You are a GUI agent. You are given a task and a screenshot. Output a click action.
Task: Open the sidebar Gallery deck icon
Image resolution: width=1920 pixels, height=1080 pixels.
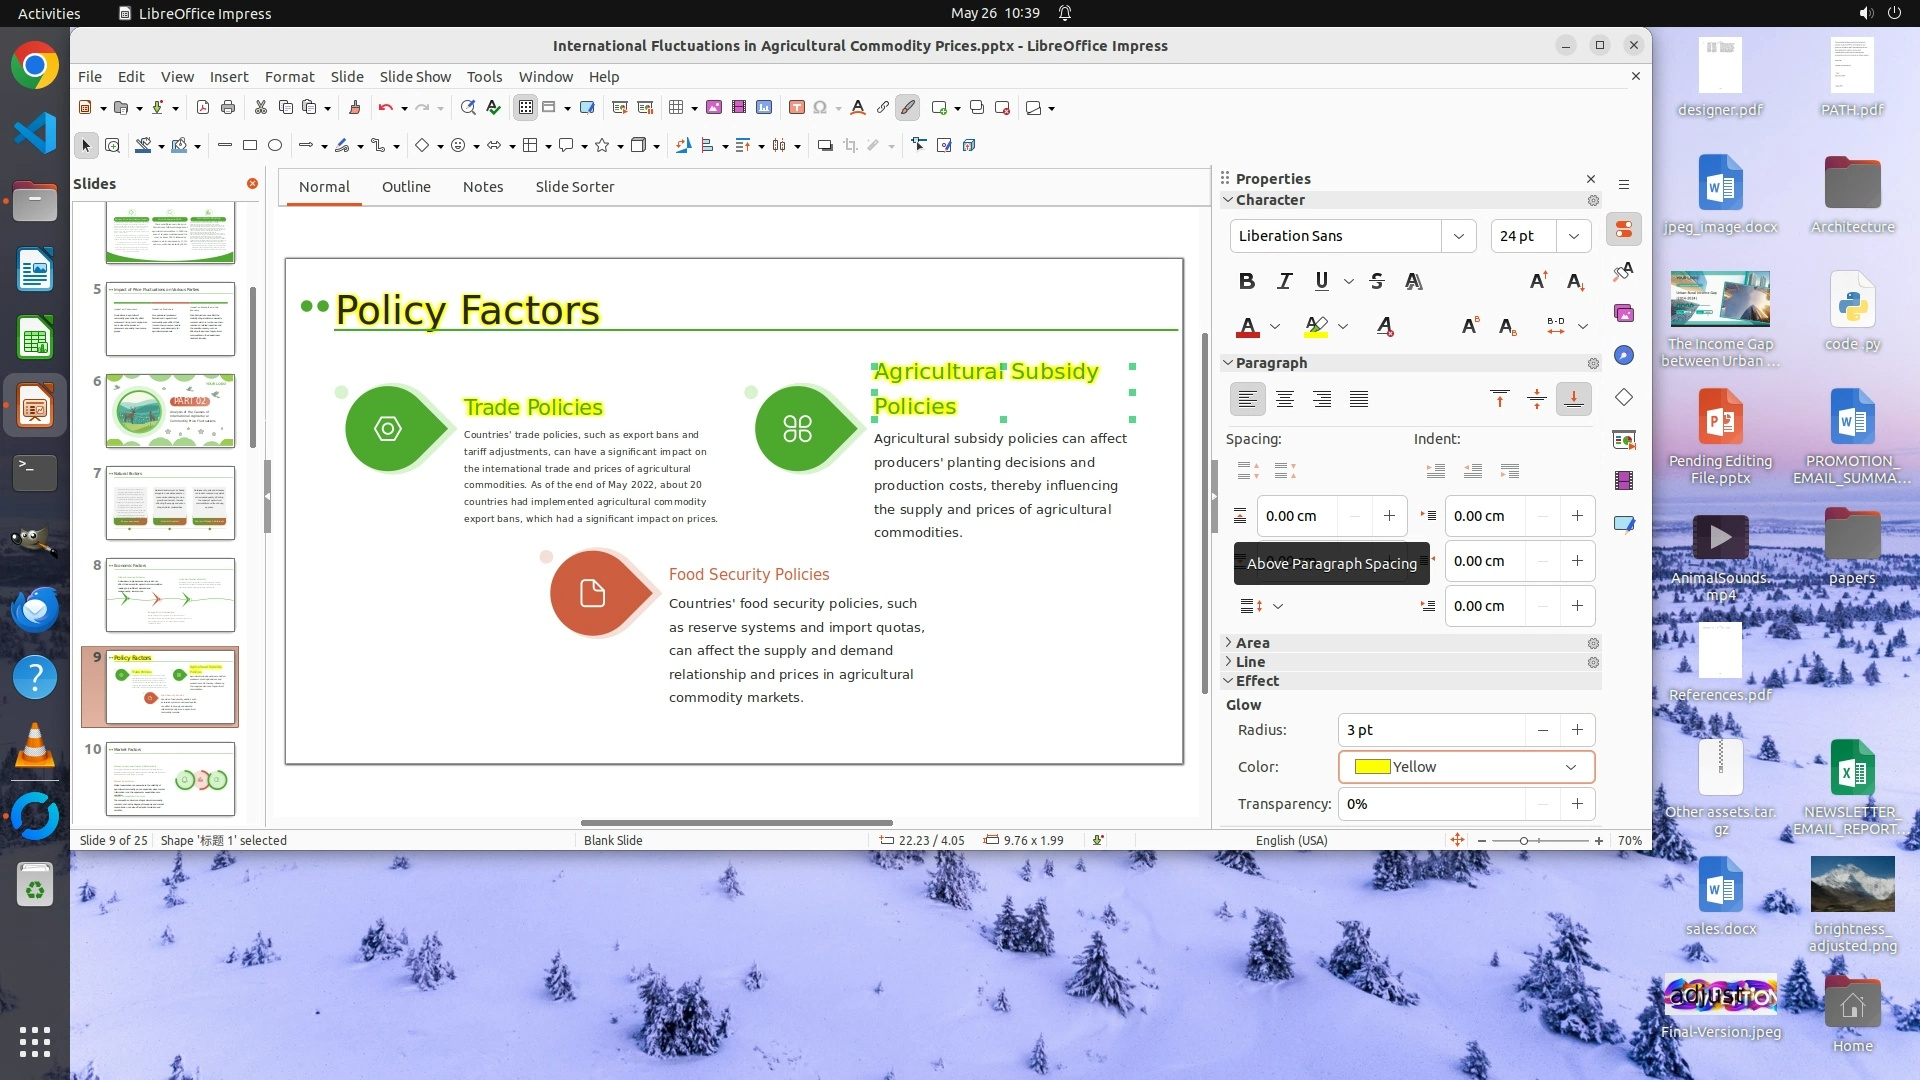[x=1624, y=313]
